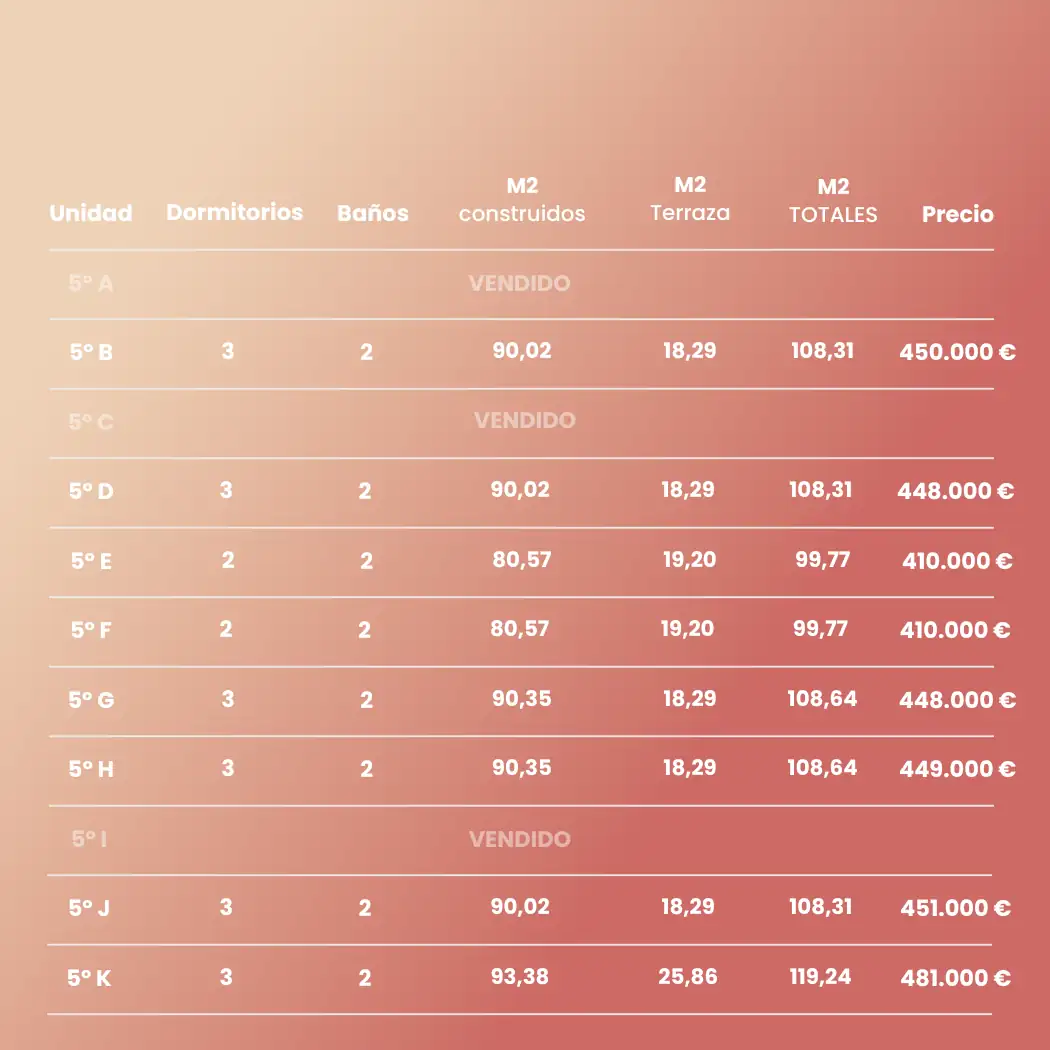Click the Dormitorios column header
Image resolution: width=1050 pixels, height=1050 pixels.
pyautogui.click(x=234, y=212)
